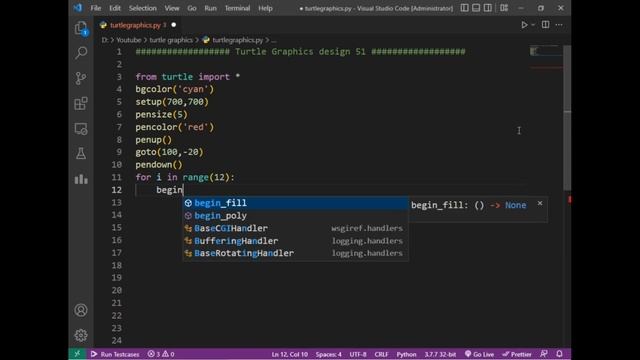
Task: Change the Spaces: 4 indentation setting
Action: point(328,354)
